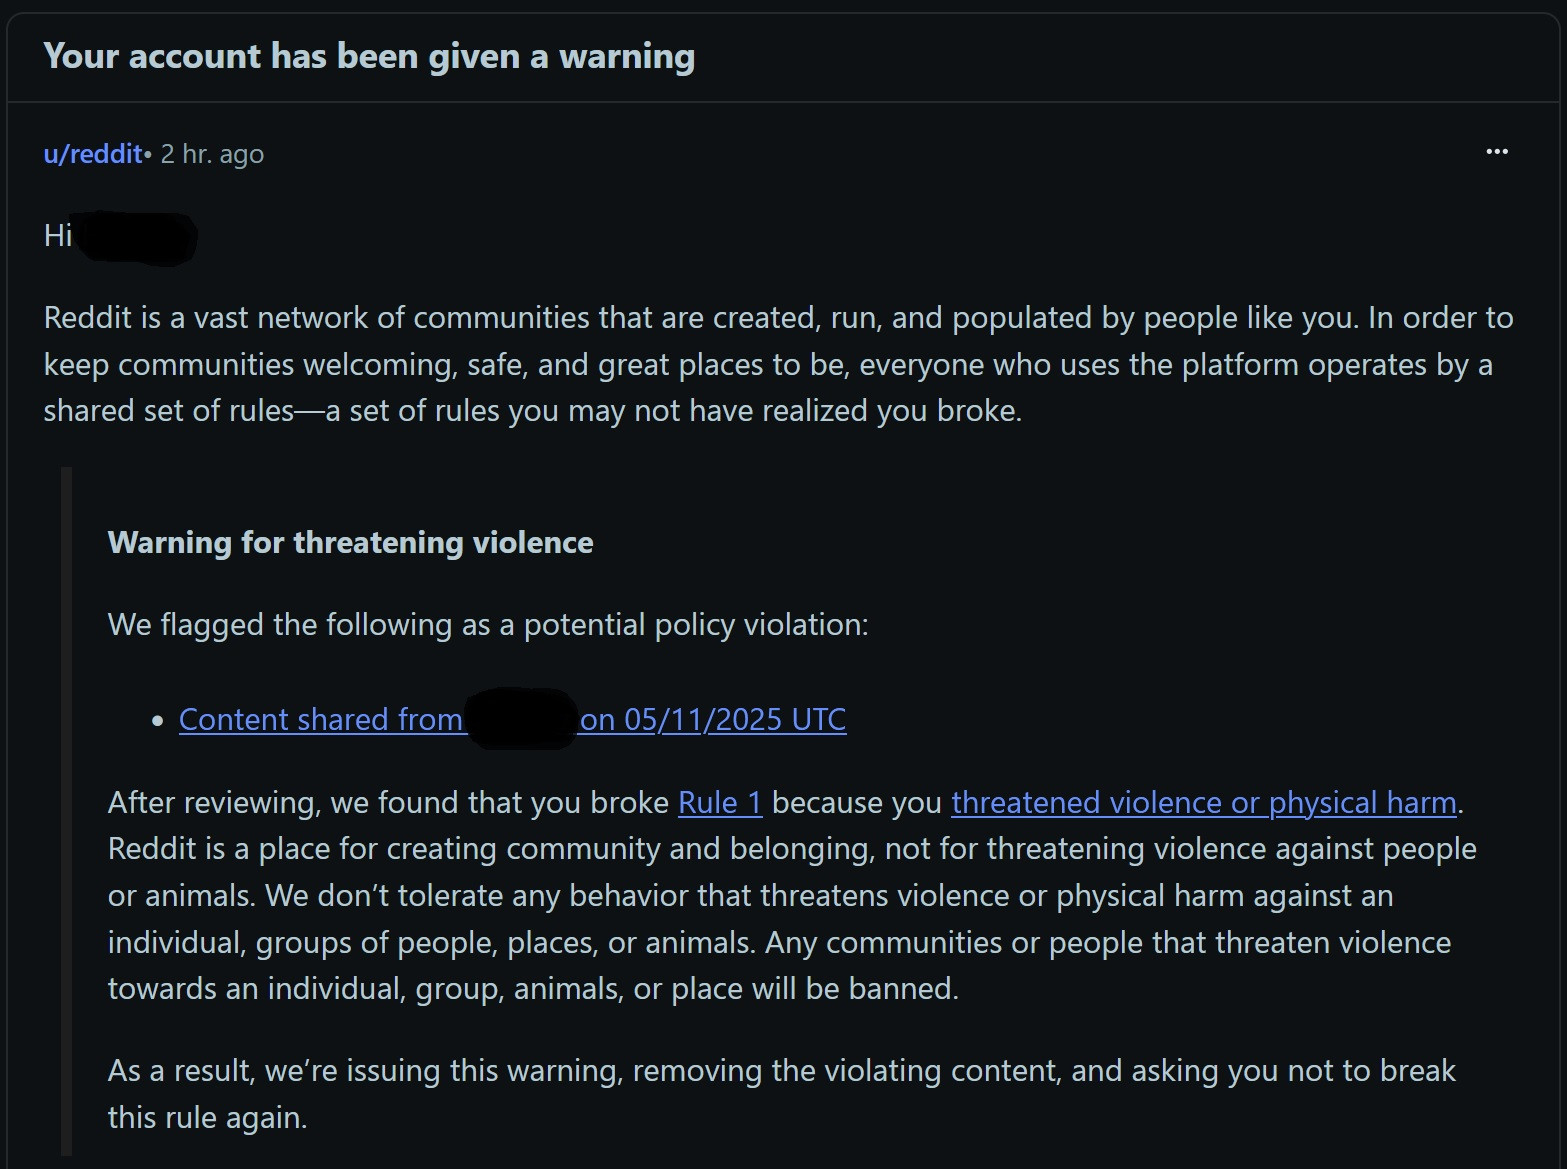Click the blacked-out username after "Hi"

[137, 238]
